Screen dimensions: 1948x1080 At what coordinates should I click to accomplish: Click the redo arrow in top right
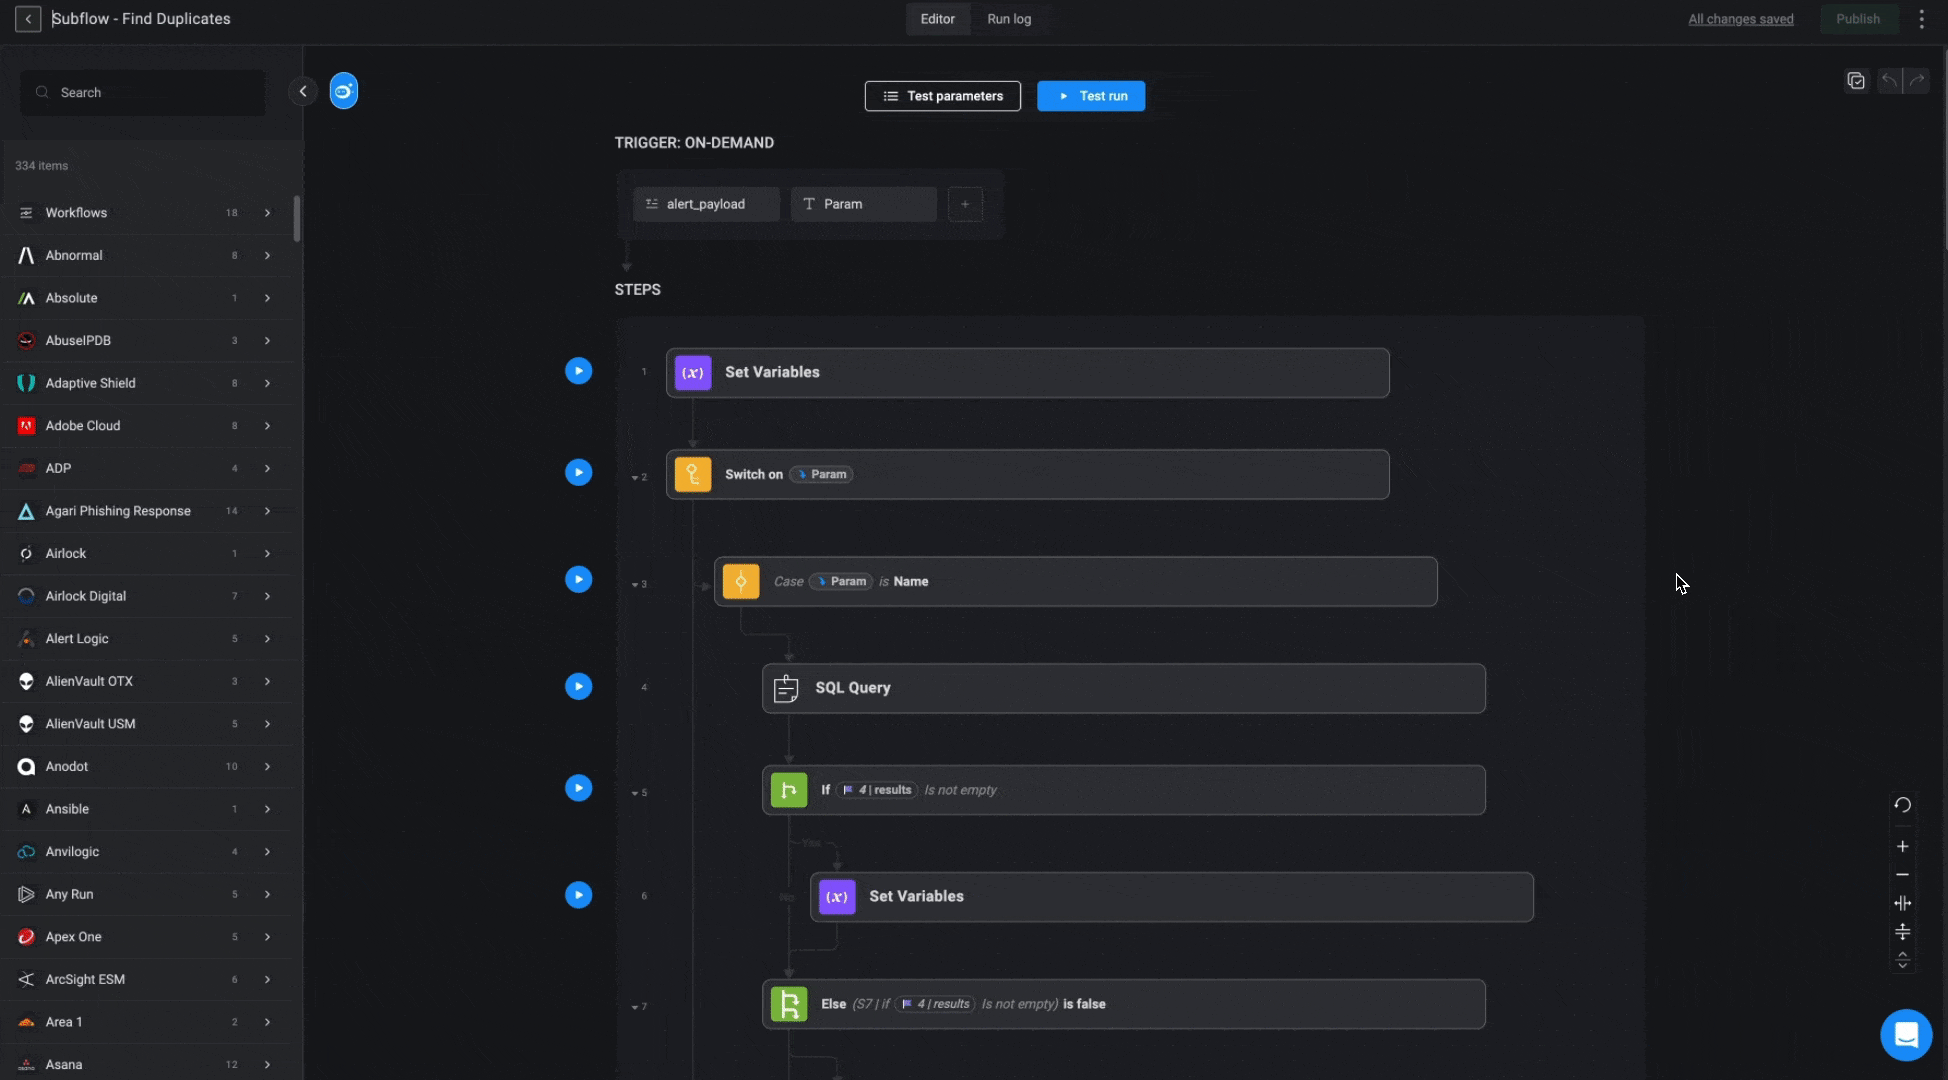point(1916,81)
